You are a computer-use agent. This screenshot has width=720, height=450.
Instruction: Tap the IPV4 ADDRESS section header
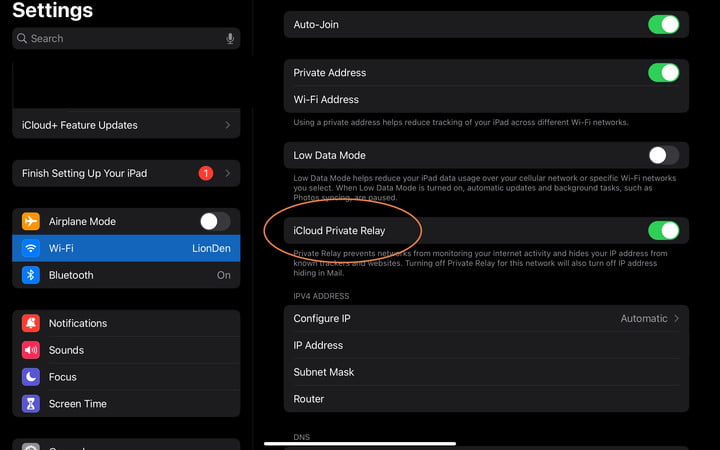tap(321, 296)
